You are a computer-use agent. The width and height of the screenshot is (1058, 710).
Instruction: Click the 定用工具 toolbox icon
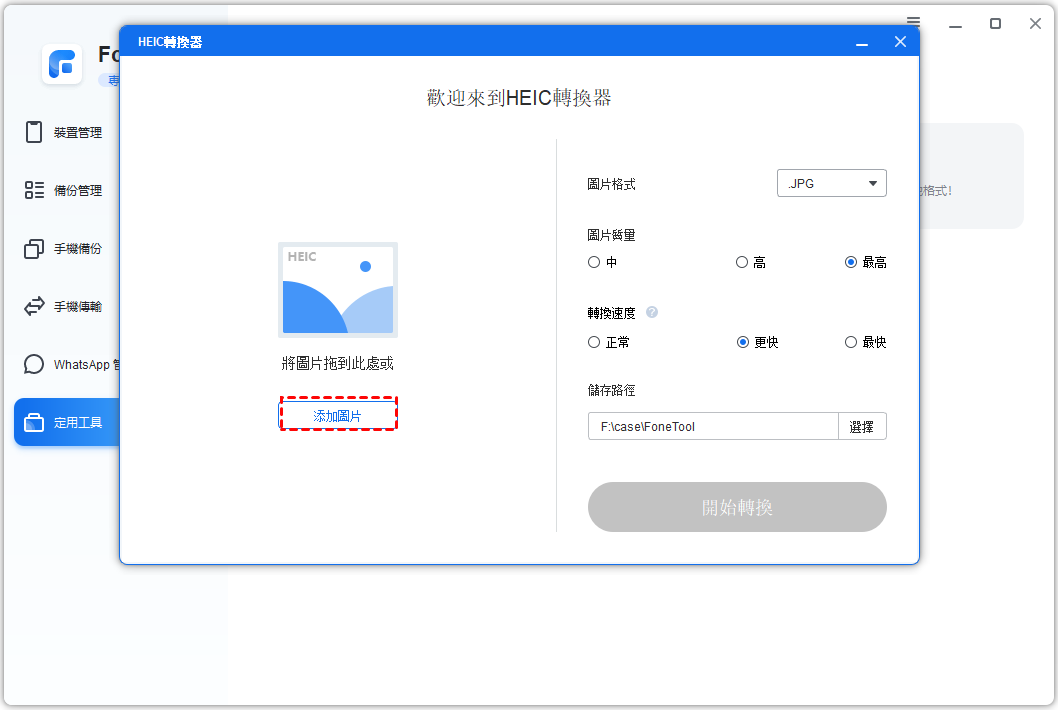34,422
